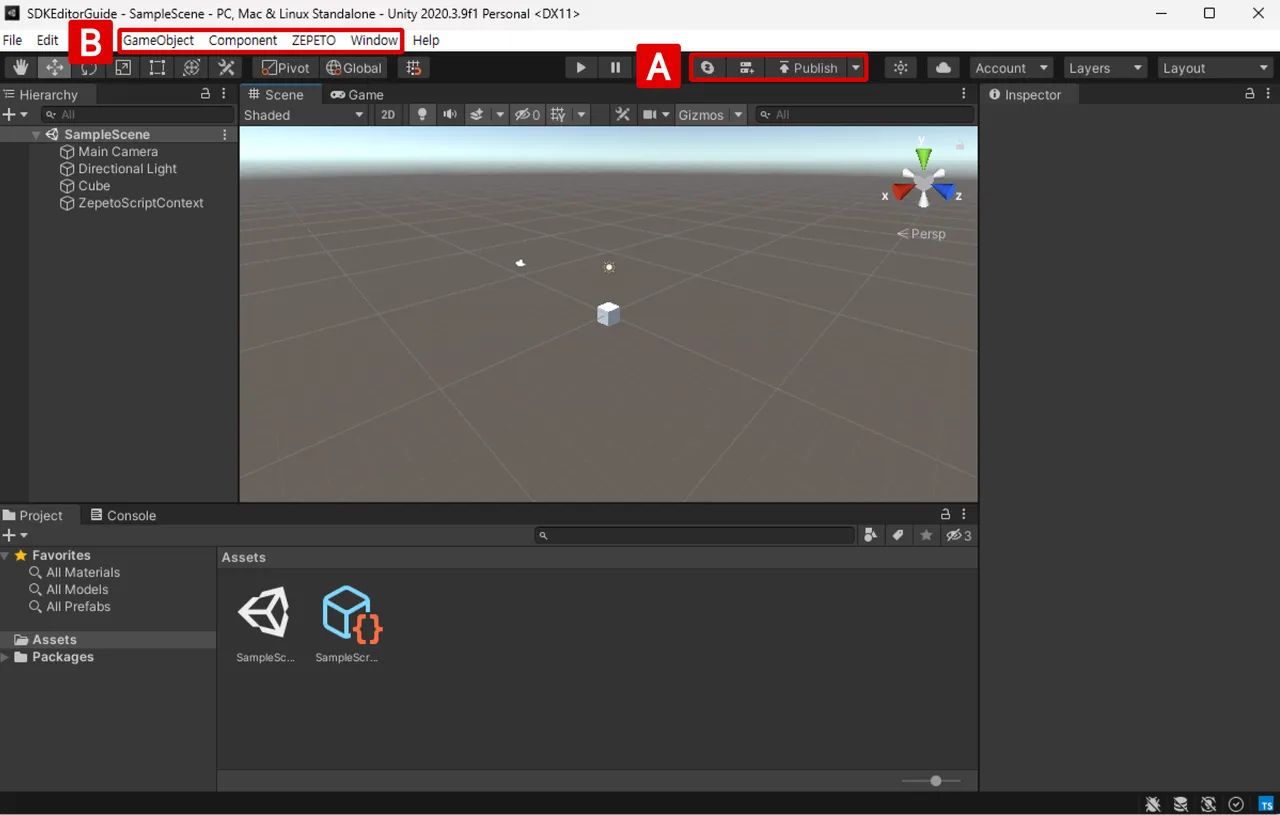Select the Hand tool in the toolbar

pyautogui.click(x=19, y=67)
